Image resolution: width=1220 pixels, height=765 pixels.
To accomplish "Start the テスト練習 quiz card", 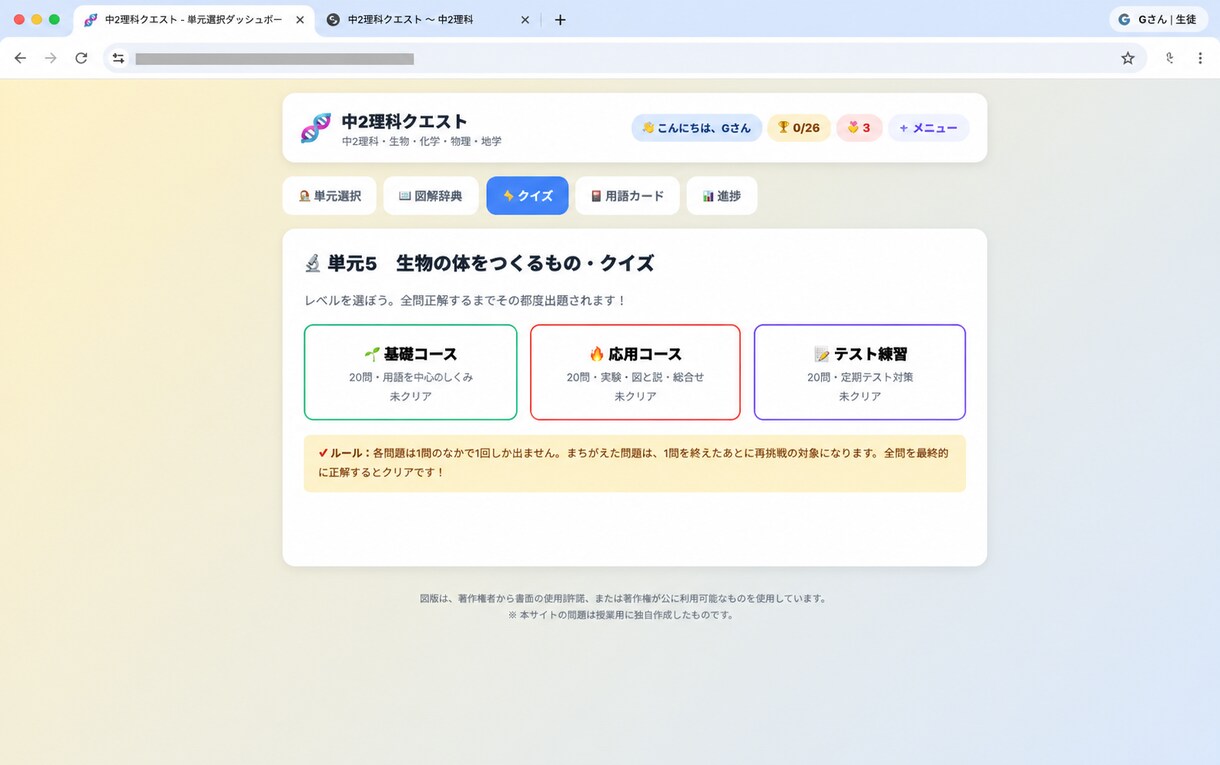I will pyautogui.click(x=860, y=372).
